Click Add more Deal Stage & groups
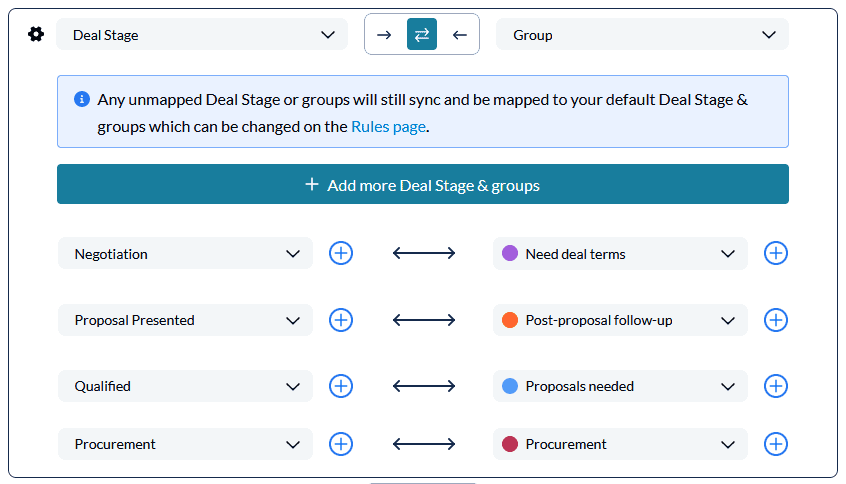This screenshot has height=484, width=846. [x=423, y=184]
